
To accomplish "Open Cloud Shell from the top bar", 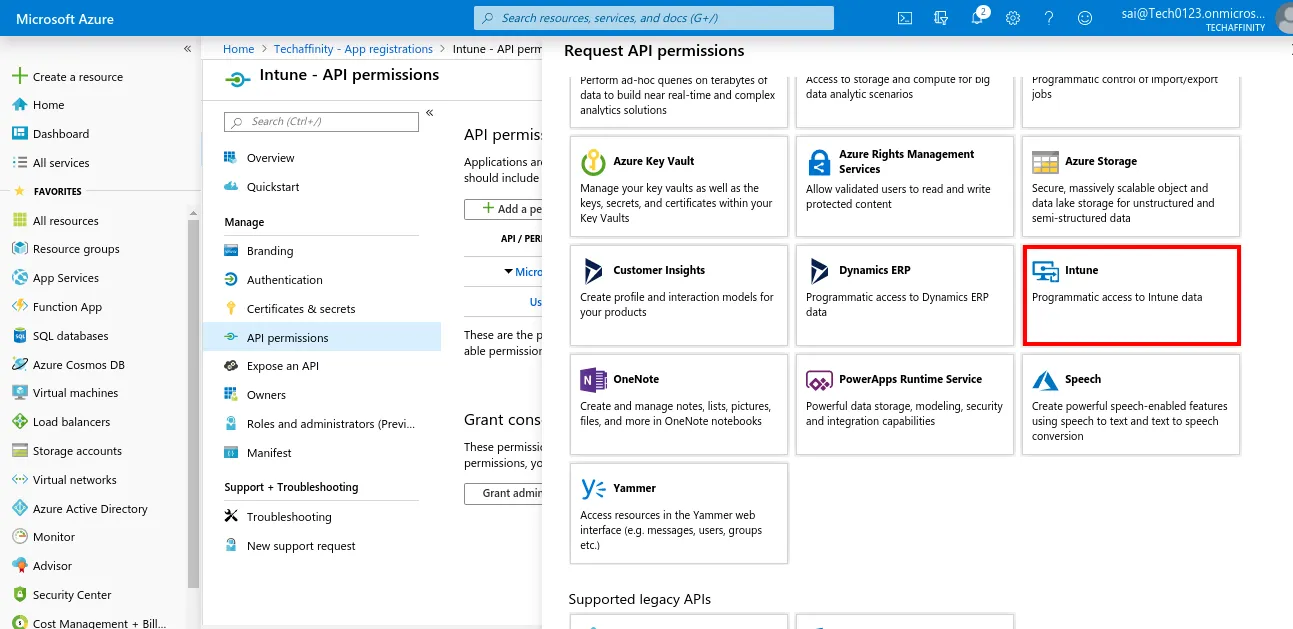I will click(x=904, y=18).
